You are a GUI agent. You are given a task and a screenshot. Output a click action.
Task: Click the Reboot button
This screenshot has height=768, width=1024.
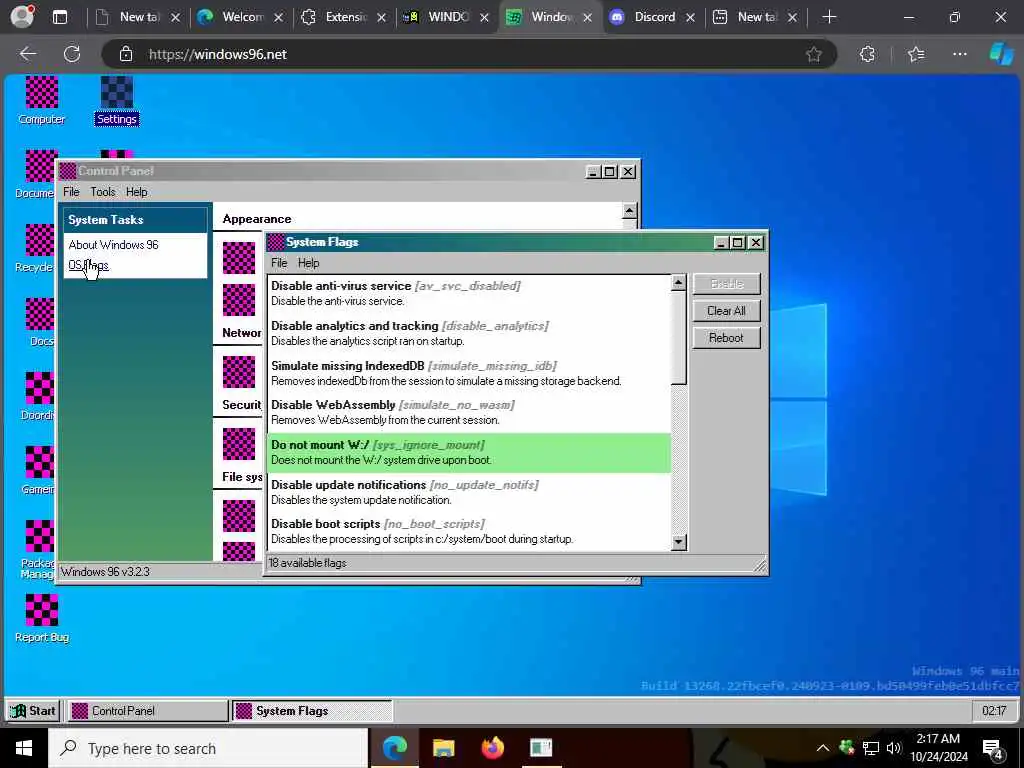pos(726,338)
